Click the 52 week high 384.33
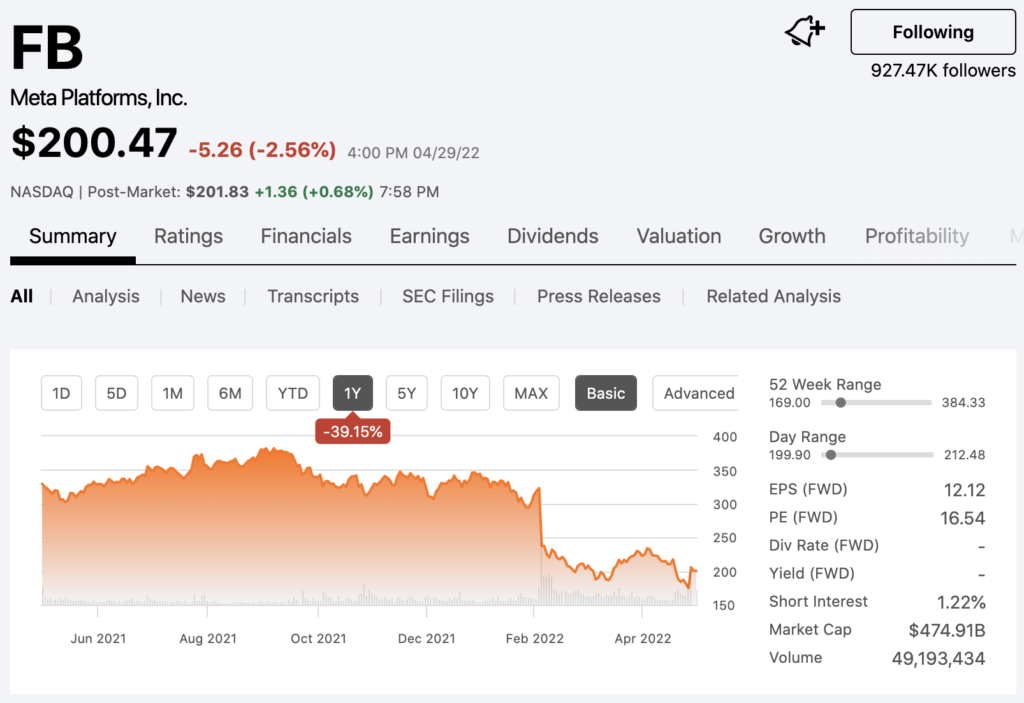Image resolution: width=1024 pixels, height=703 pixels. pyautogui.click(x=963, y=402)
